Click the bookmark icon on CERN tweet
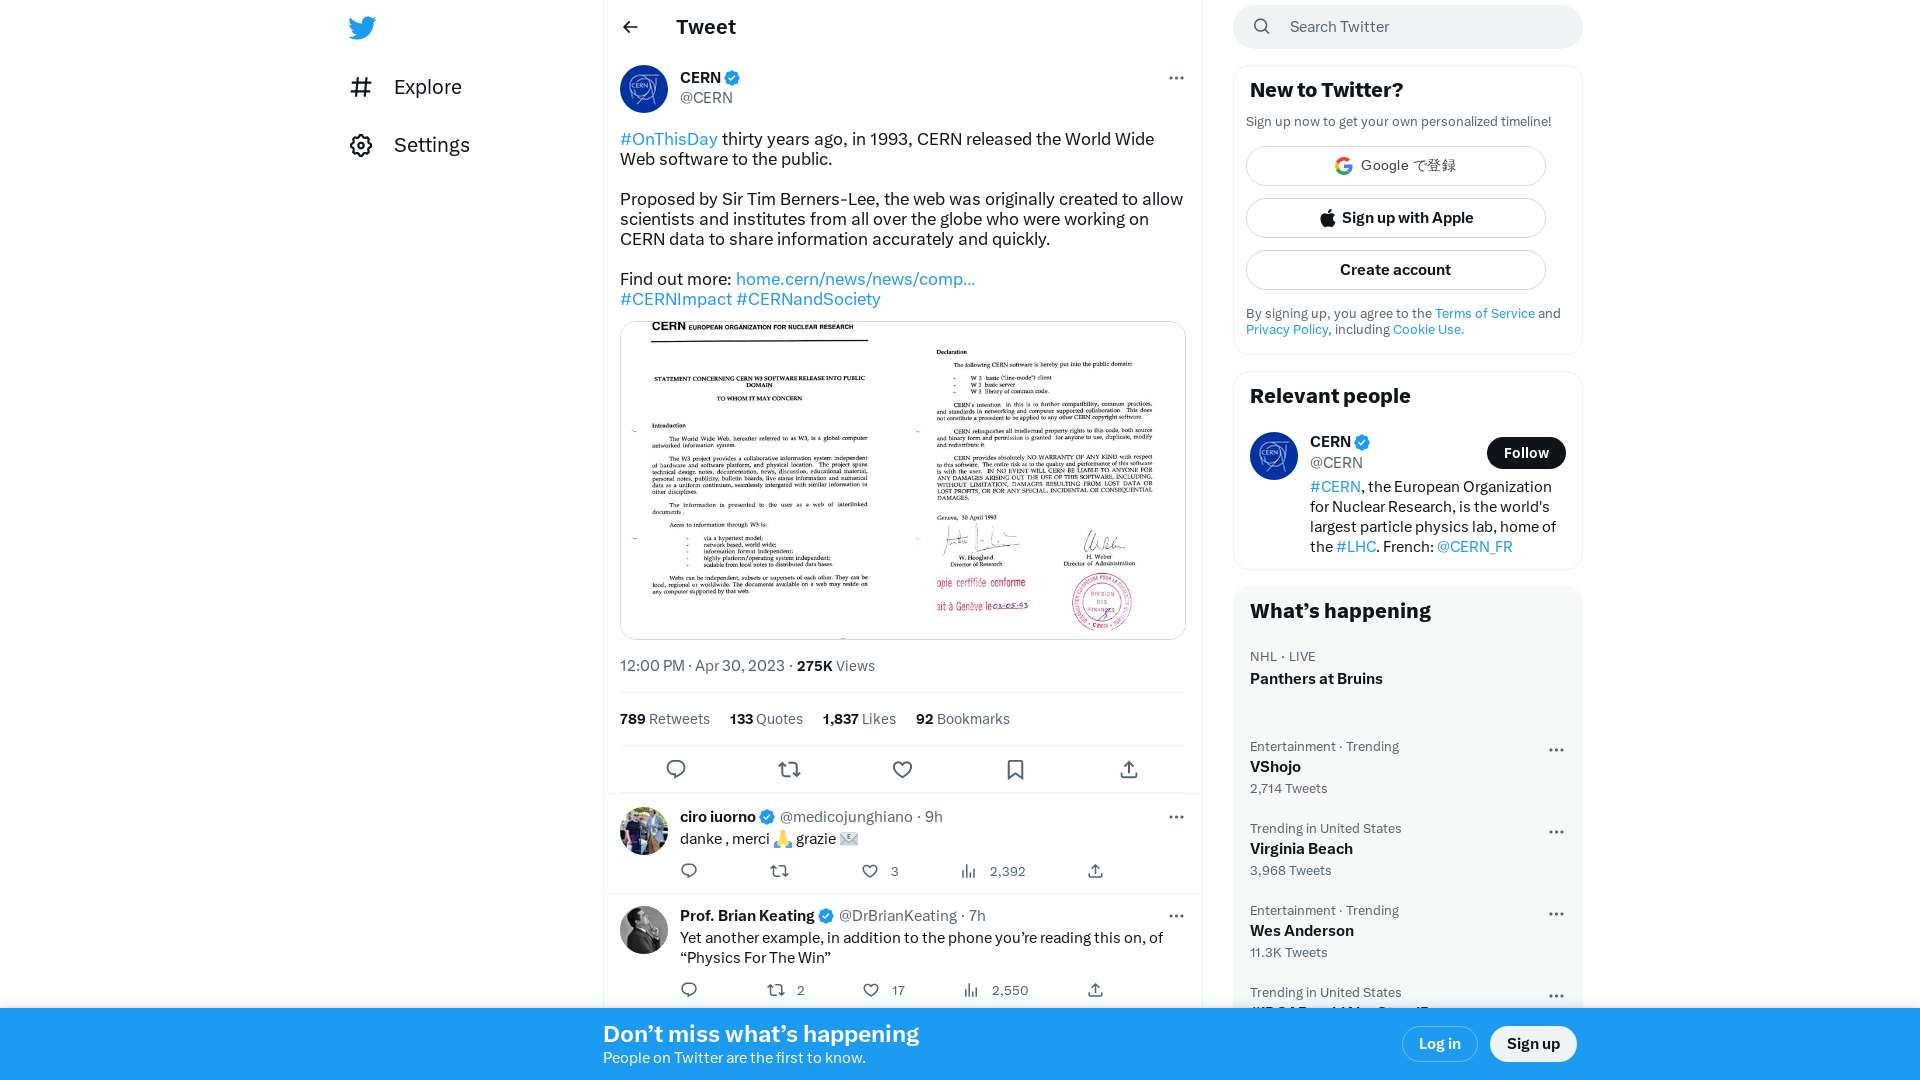Image resolution: width=1920 pixels, height=1080 pixels. (1015, 769)
